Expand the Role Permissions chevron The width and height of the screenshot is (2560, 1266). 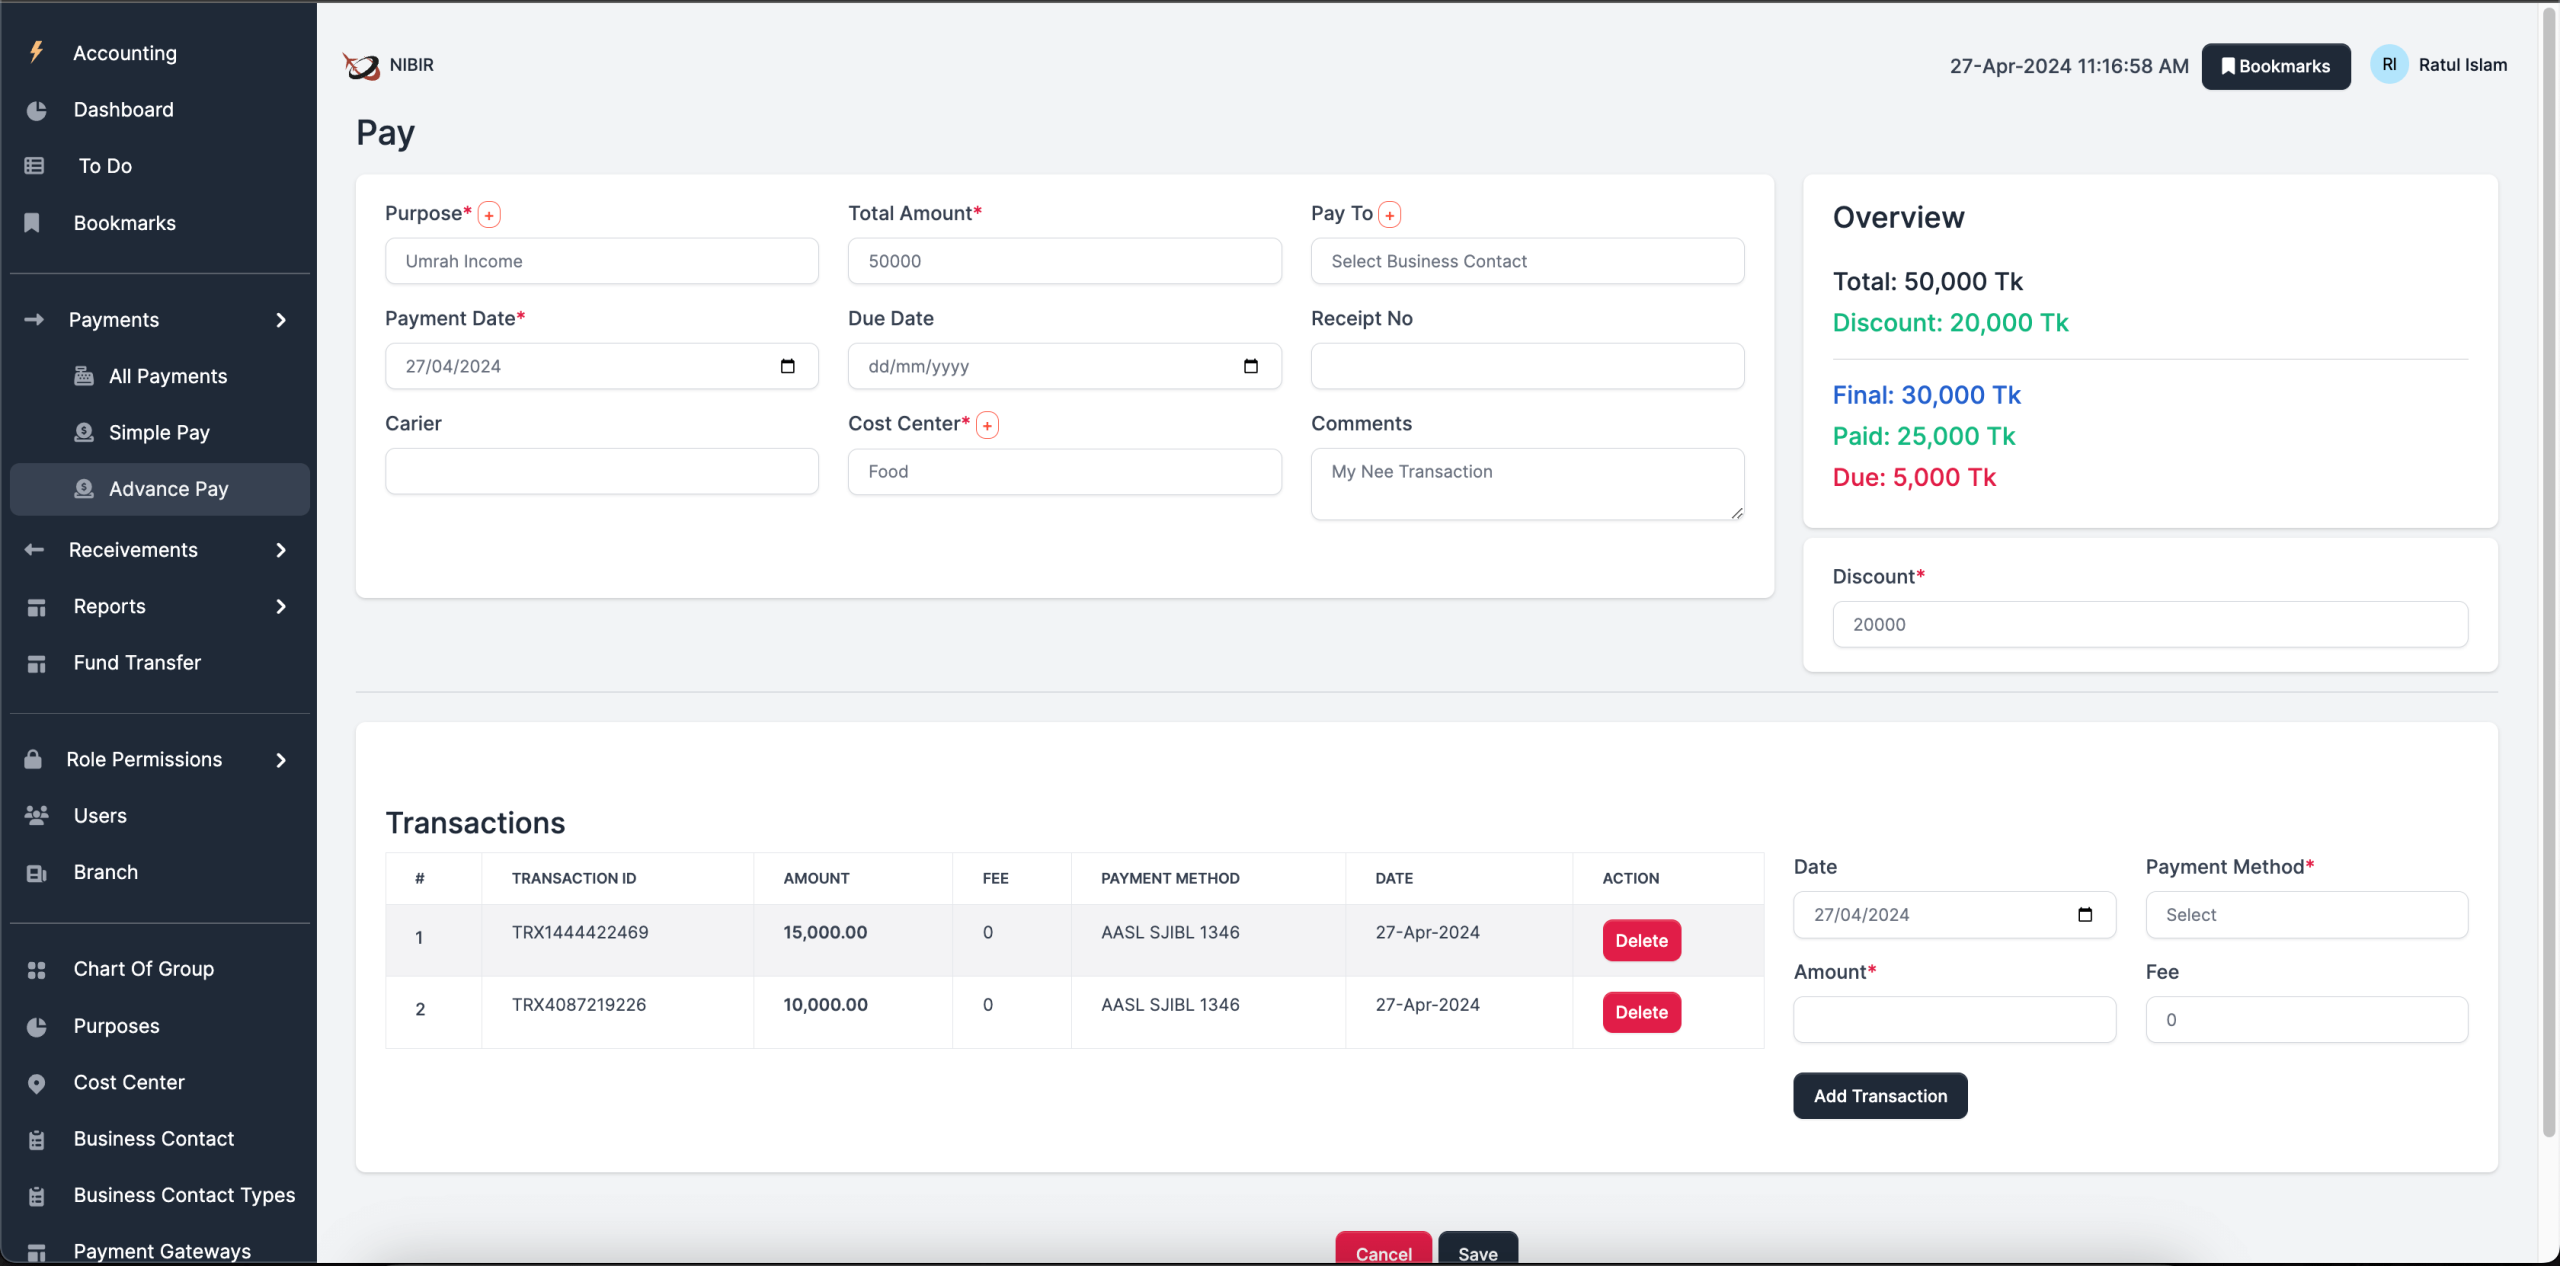(281, 760)
